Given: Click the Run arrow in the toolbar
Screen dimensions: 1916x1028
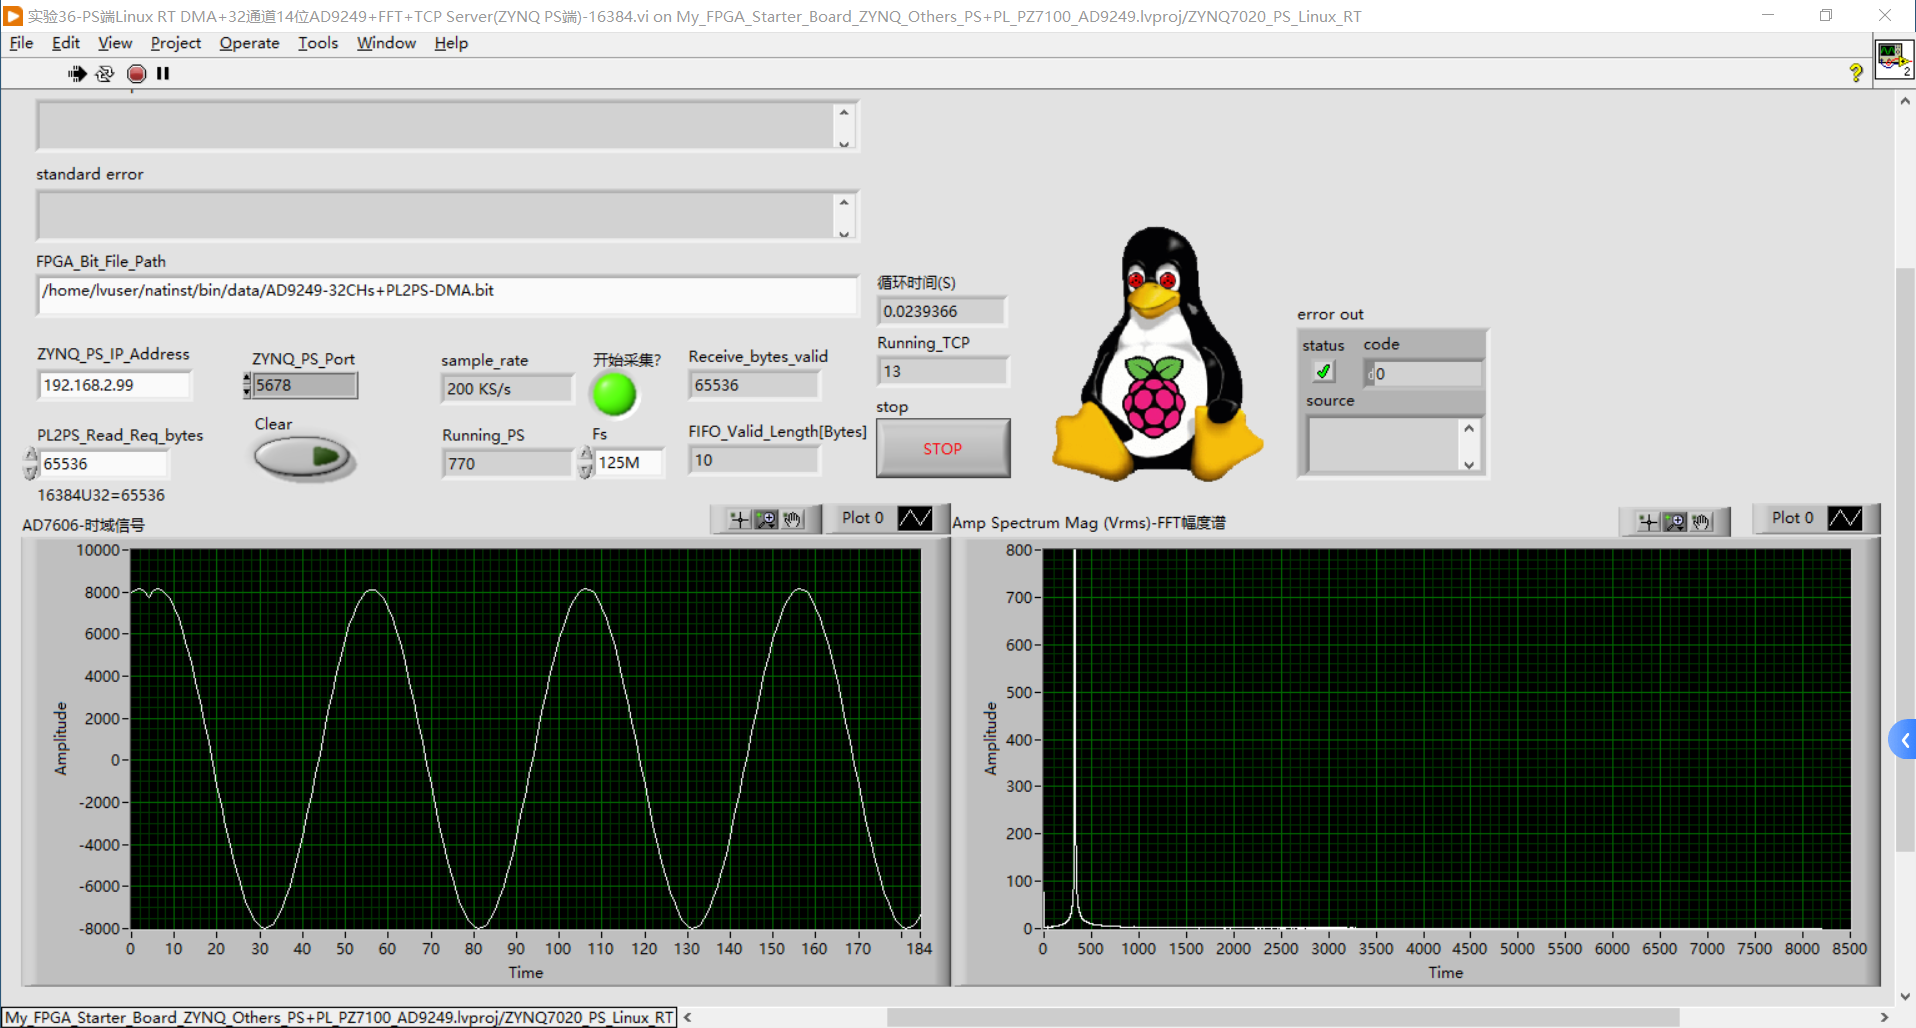Looking at the screenshot, I should coord(77,73).
